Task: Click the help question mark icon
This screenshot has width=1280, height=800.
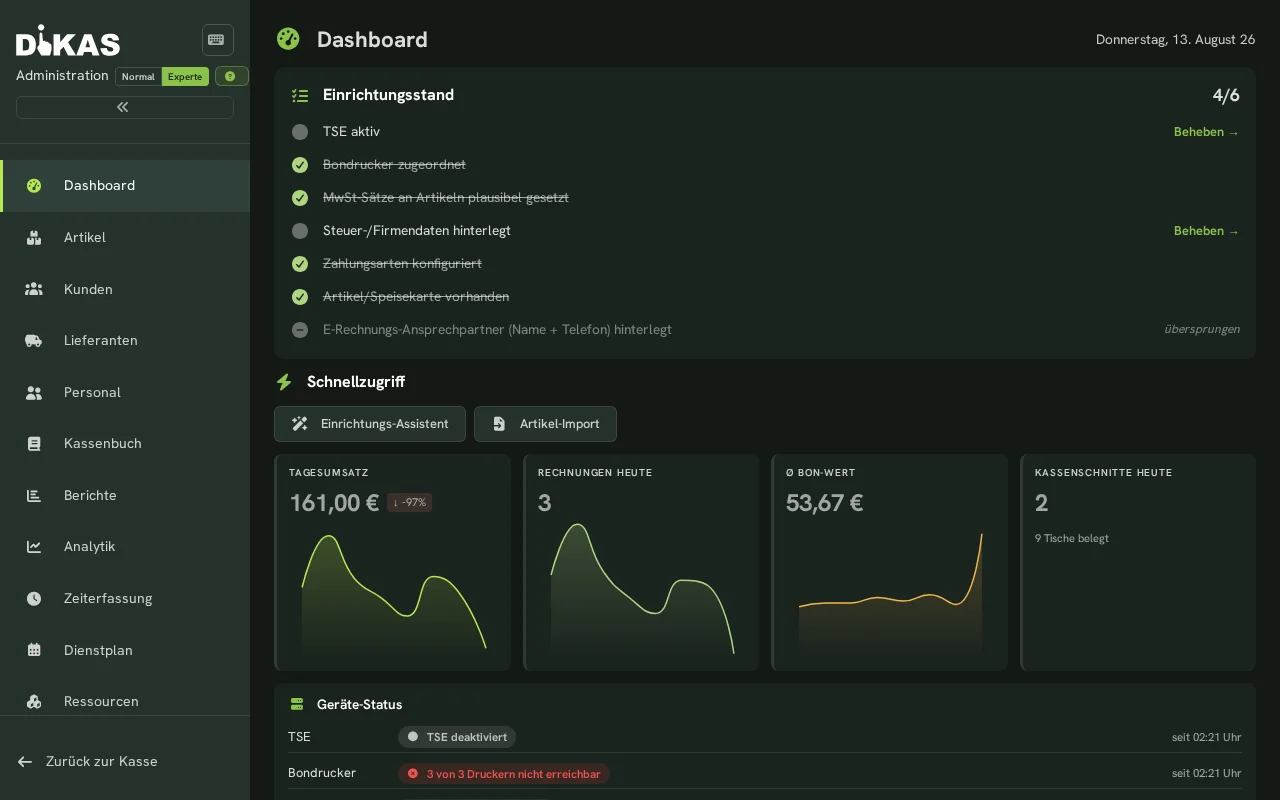Action: [x=231, y=76]
